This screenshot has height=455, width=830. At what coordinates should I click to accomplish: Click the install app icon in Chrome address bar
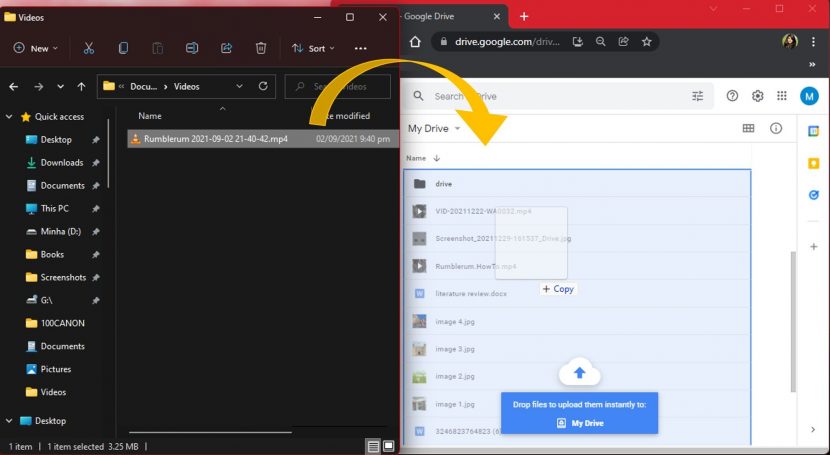pos(578,41)
